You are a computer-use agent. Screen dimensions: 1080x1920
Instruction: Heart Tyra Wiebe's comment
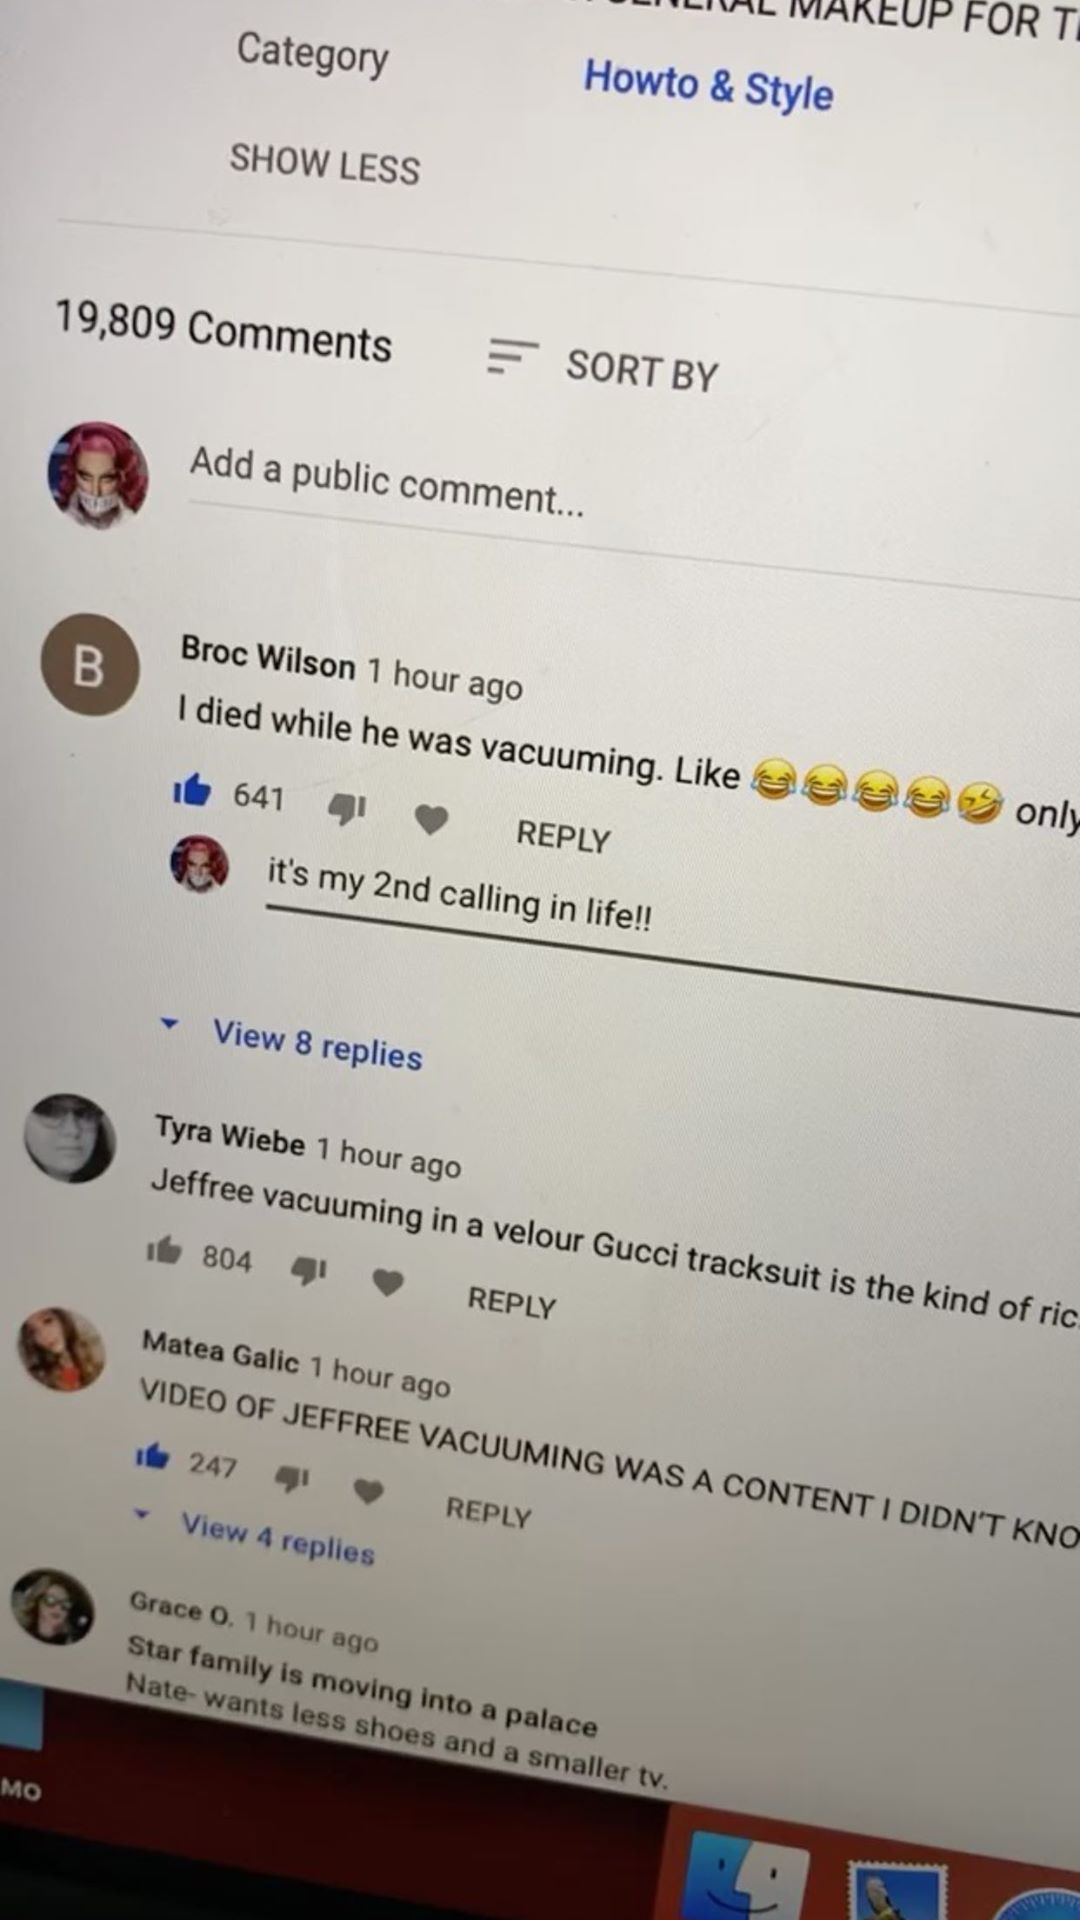coord(388,1281)
